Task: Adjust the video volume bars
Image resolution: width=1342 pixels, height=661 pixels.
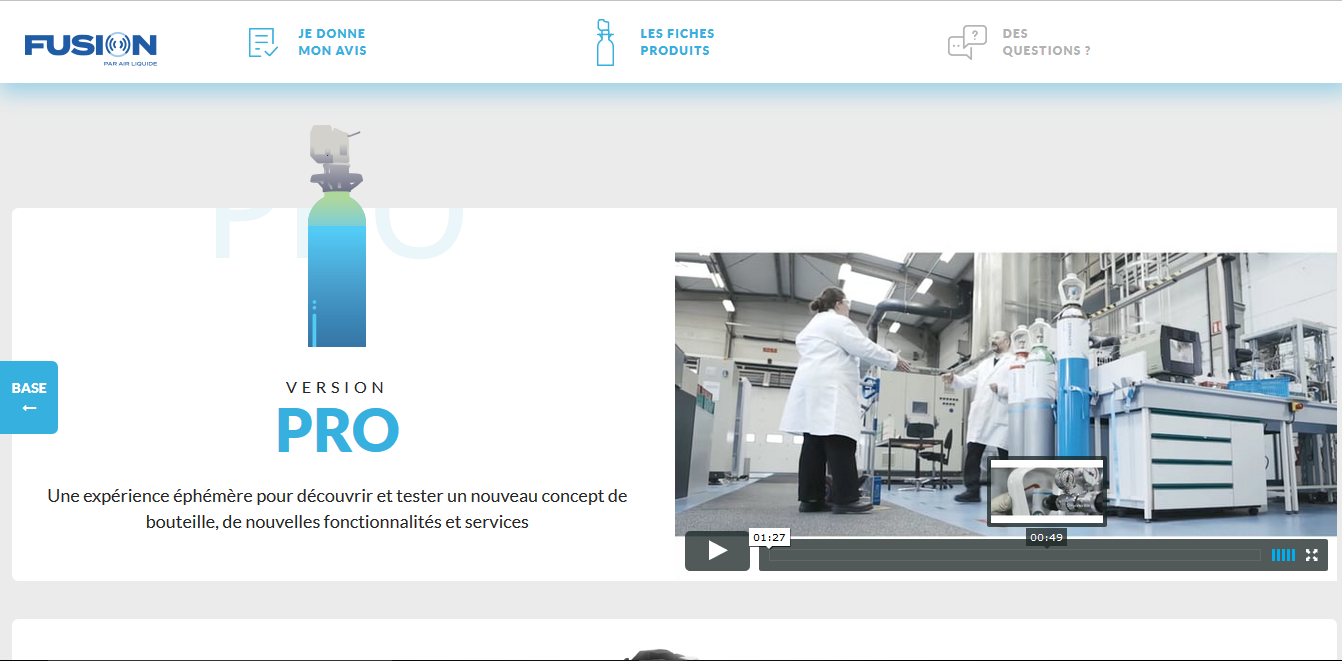Action: coord(1283,555)
